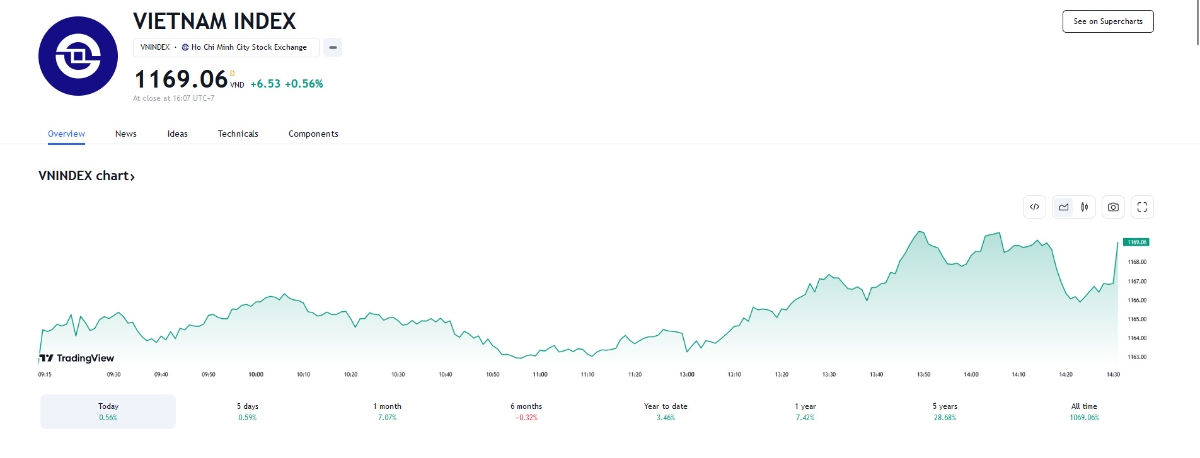Screen dimensions: 1200x458
Task: Take a chart snapshot with camera icon
Action: tap(1113, 207)
